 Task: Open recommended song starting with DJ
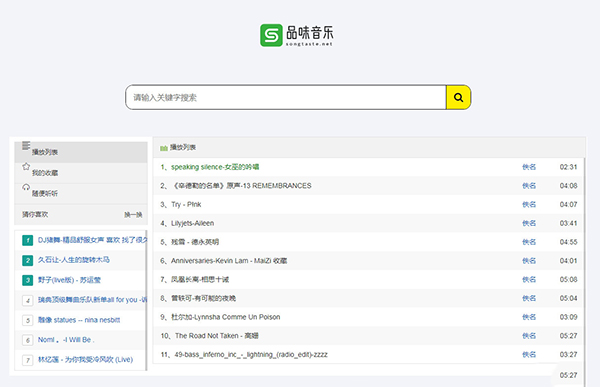[92, 240]
